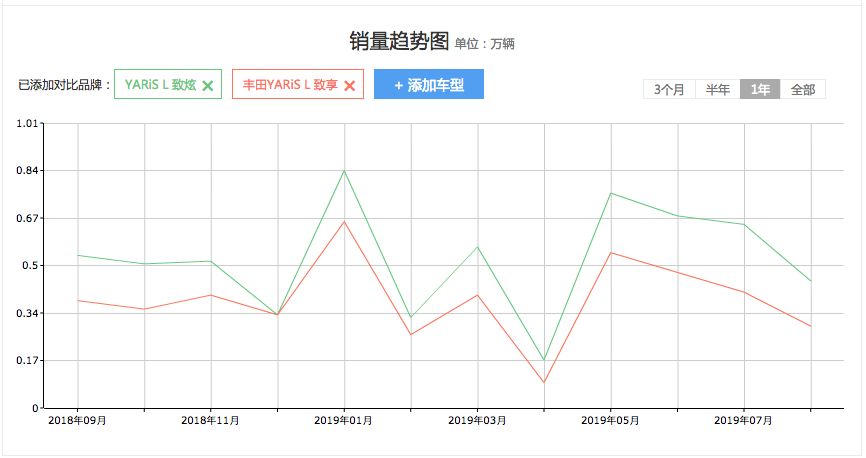The height and width of the screenshot is (458, 866).
Task: Click the y-axis value 0.84
Action: [27, 171]
